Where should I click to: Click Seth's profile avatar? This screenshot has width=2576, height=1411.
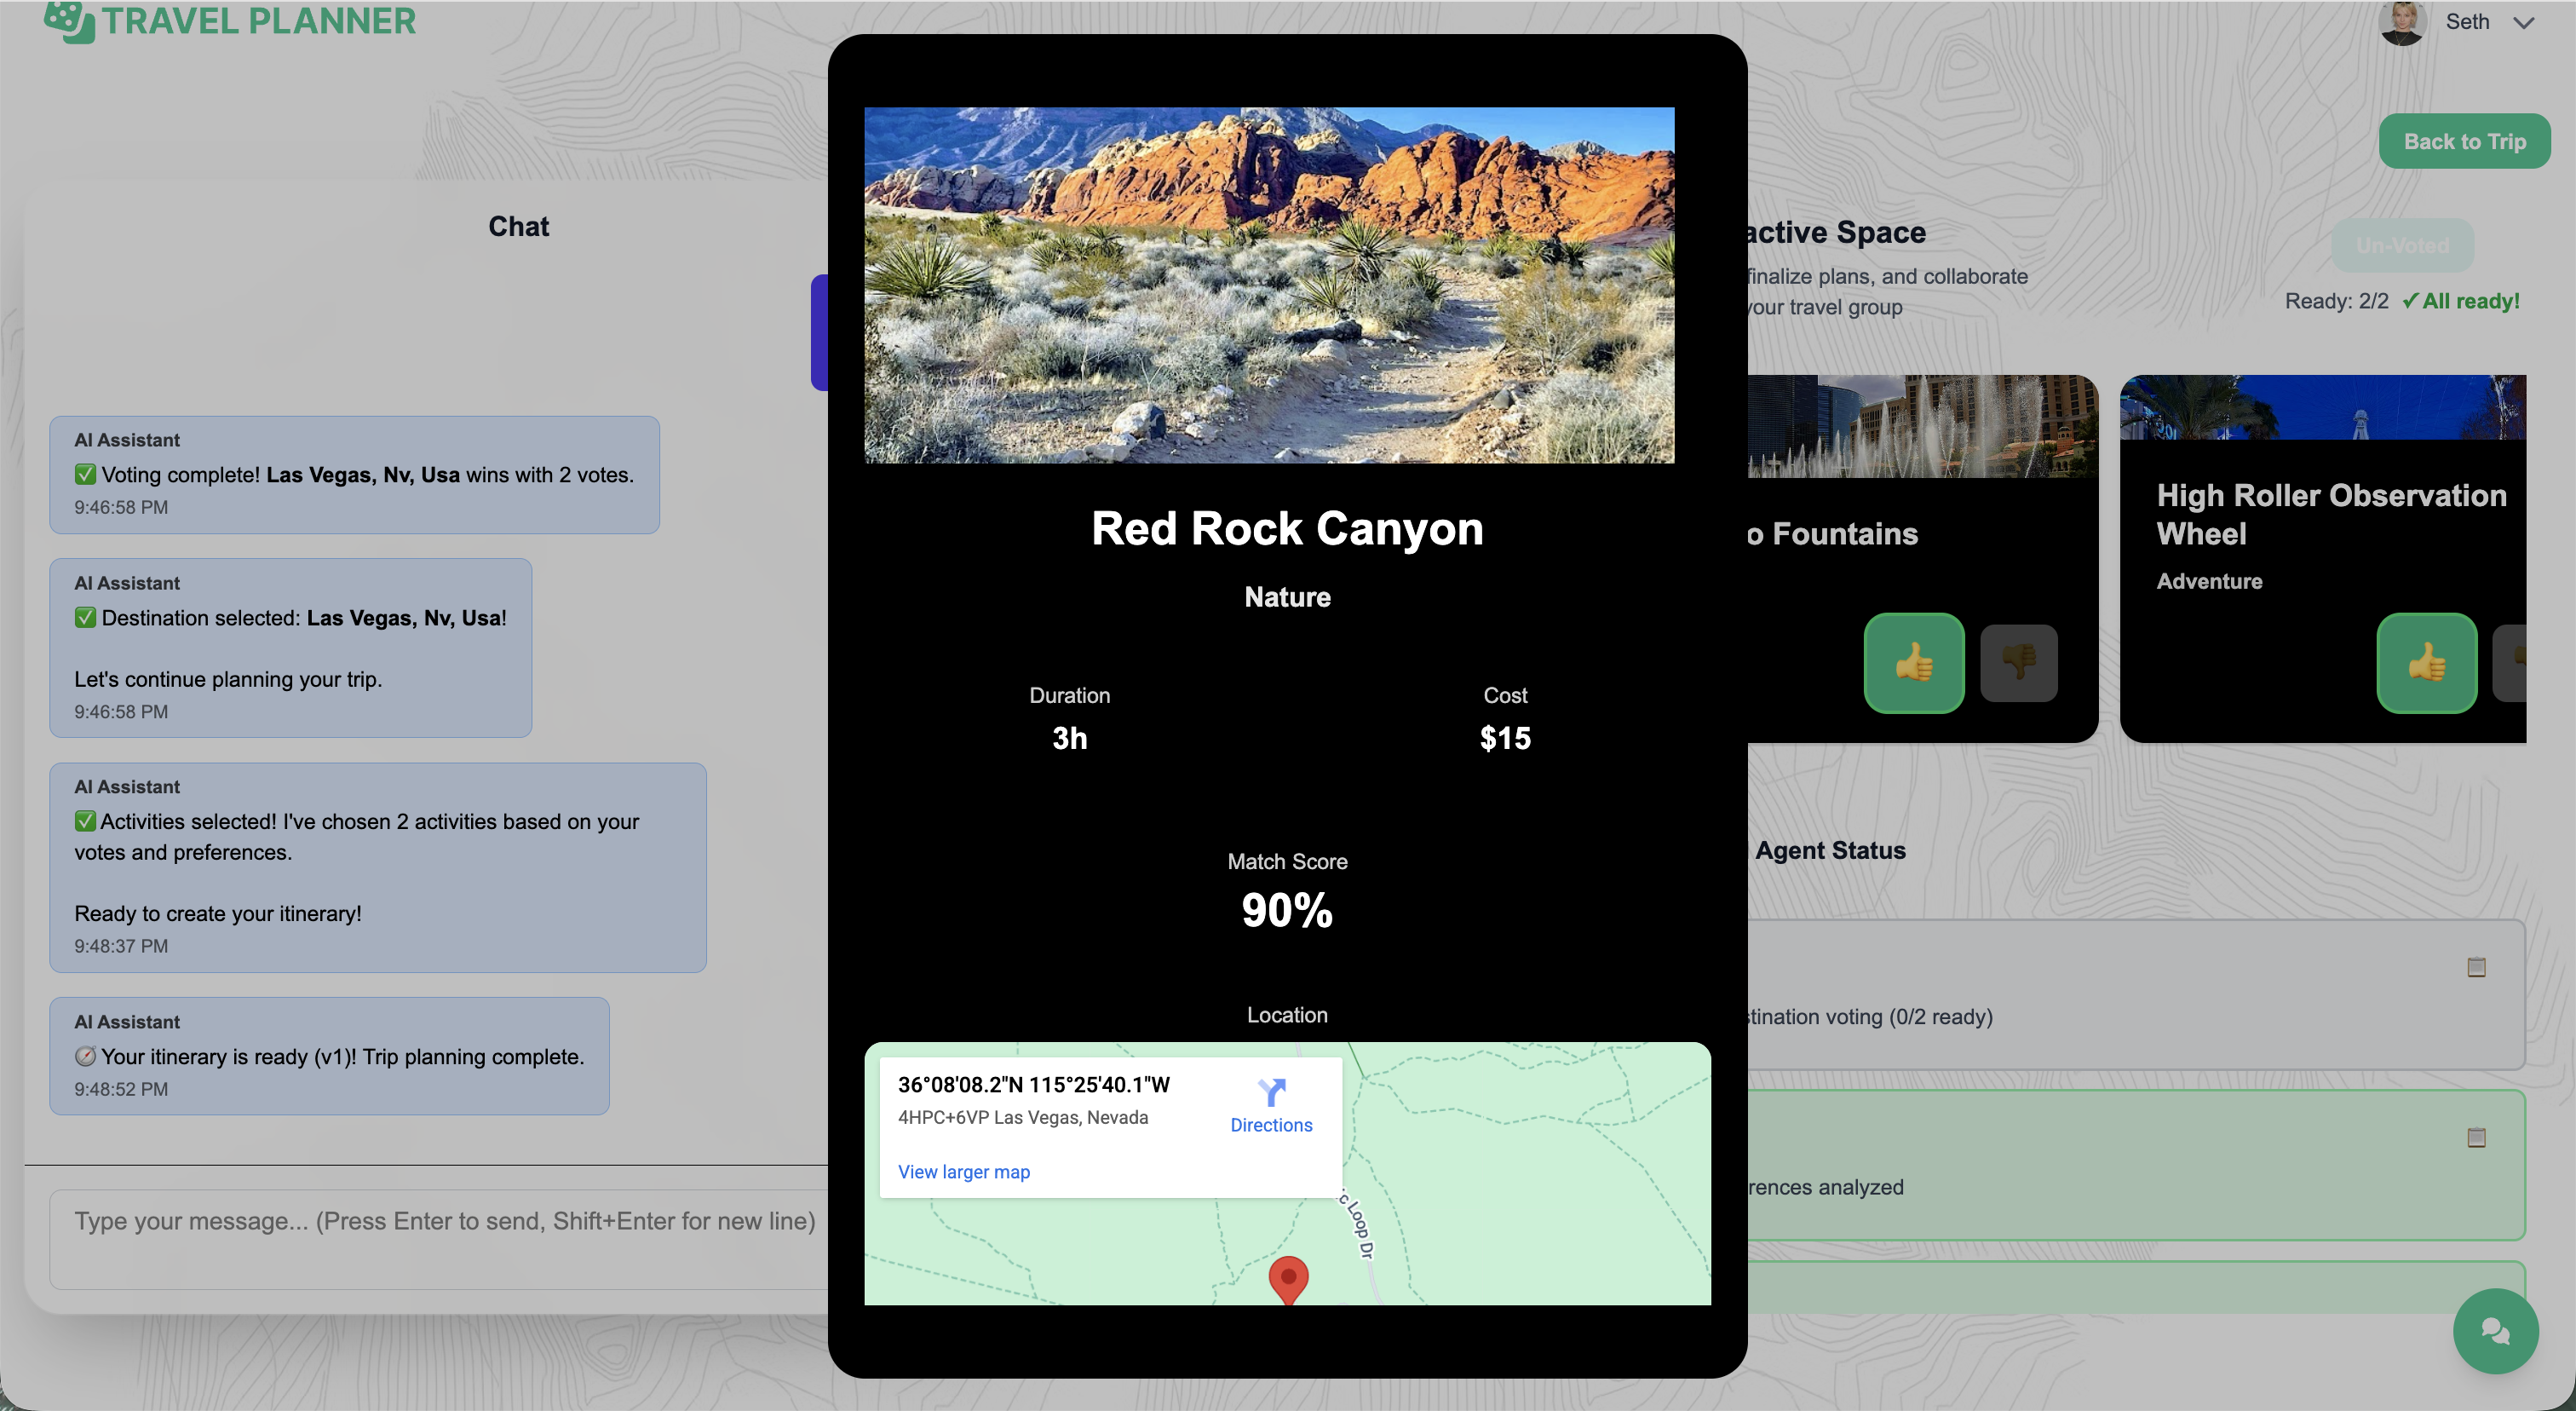coord(2402,22)
